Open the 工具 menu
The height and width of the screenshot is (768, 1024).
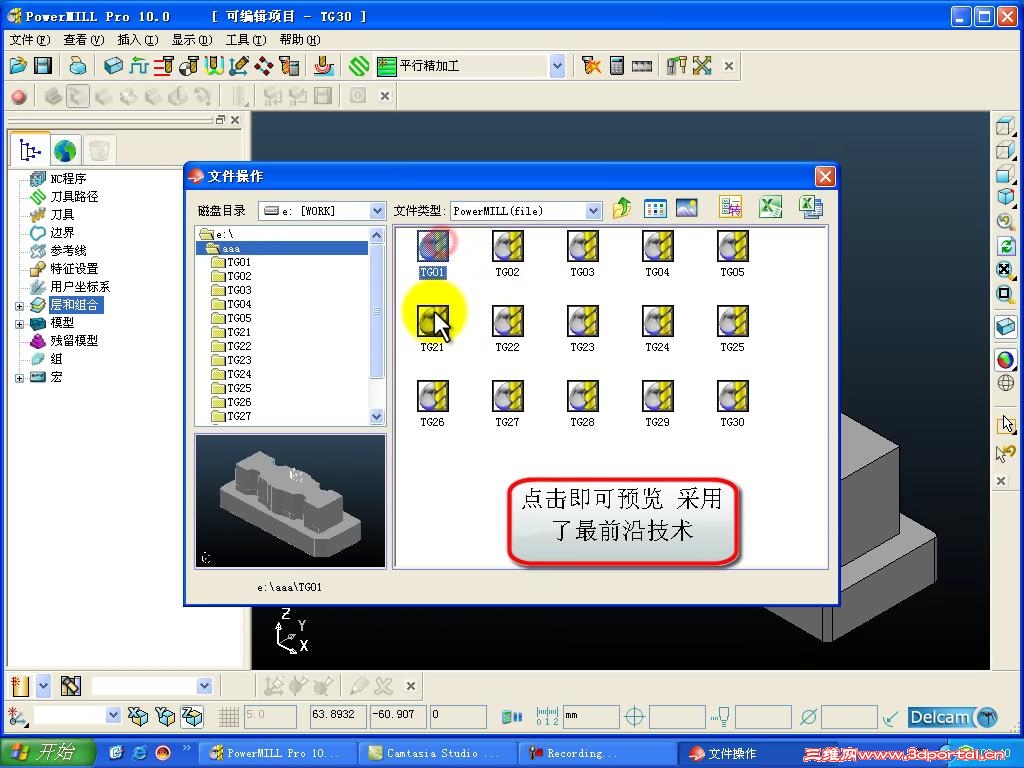[246, 40]
